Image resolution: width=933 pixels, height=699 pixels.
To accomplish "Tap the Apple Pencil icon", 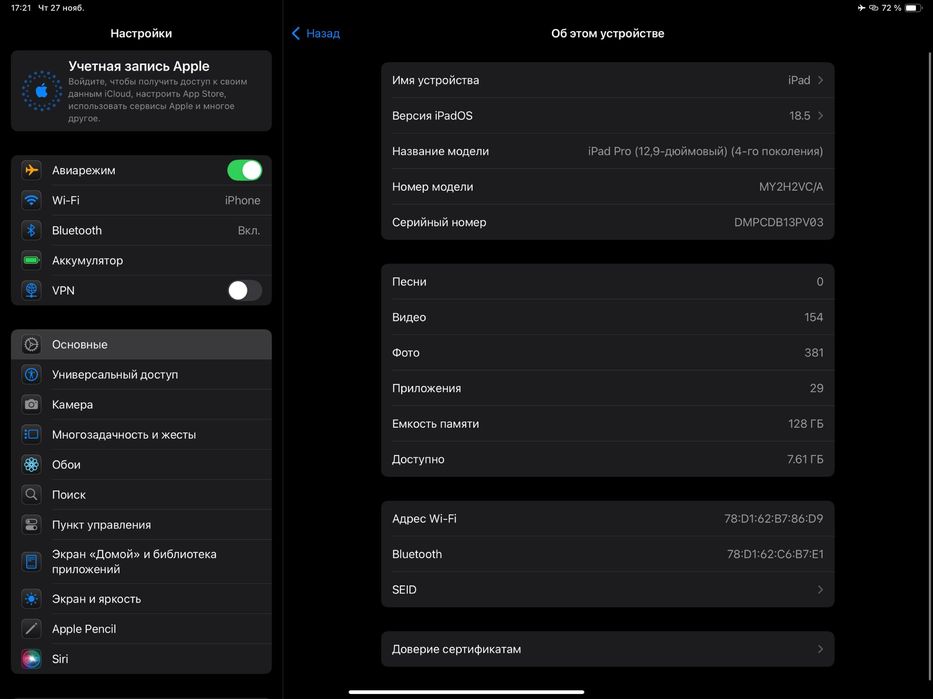I will [32, 629].
